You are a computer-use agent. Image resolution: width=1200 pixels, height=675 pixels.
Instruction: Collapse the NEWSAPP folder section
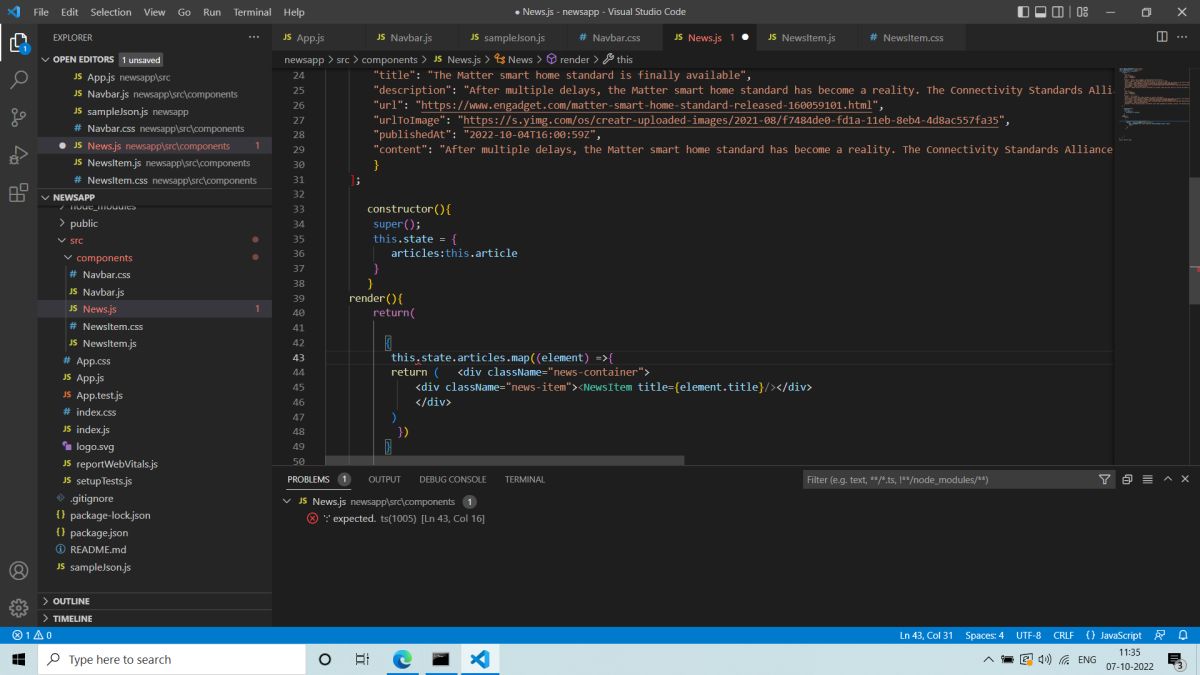(155, 197)
